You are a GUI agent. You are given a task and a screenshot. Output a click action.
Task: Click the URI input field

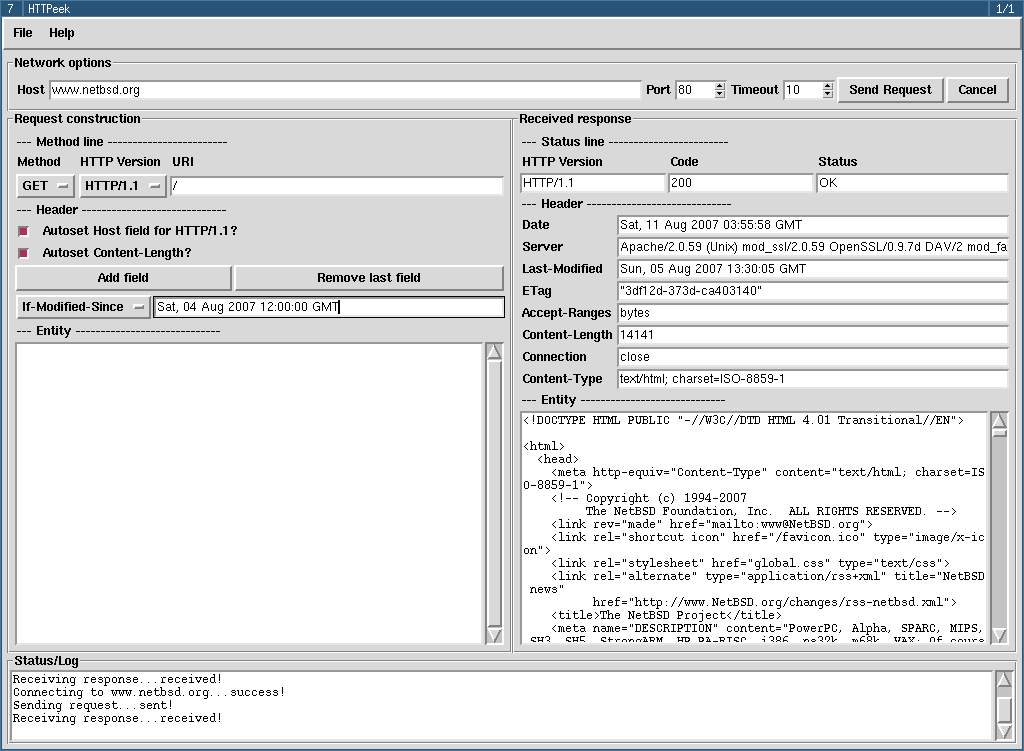(337, 186)
